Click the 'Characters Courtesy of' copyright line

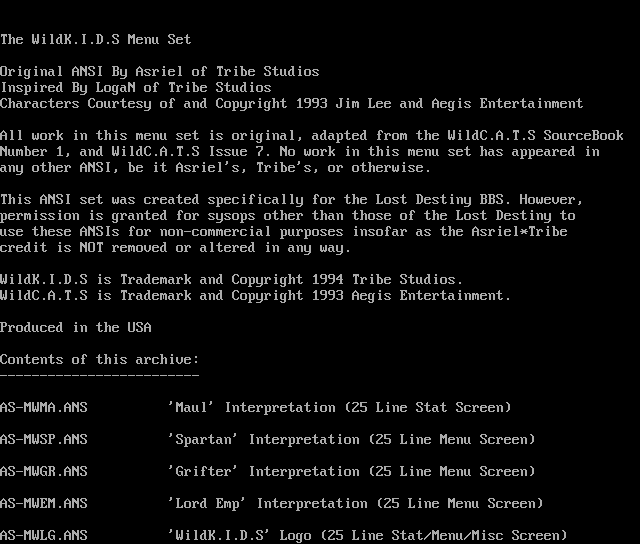292,104
